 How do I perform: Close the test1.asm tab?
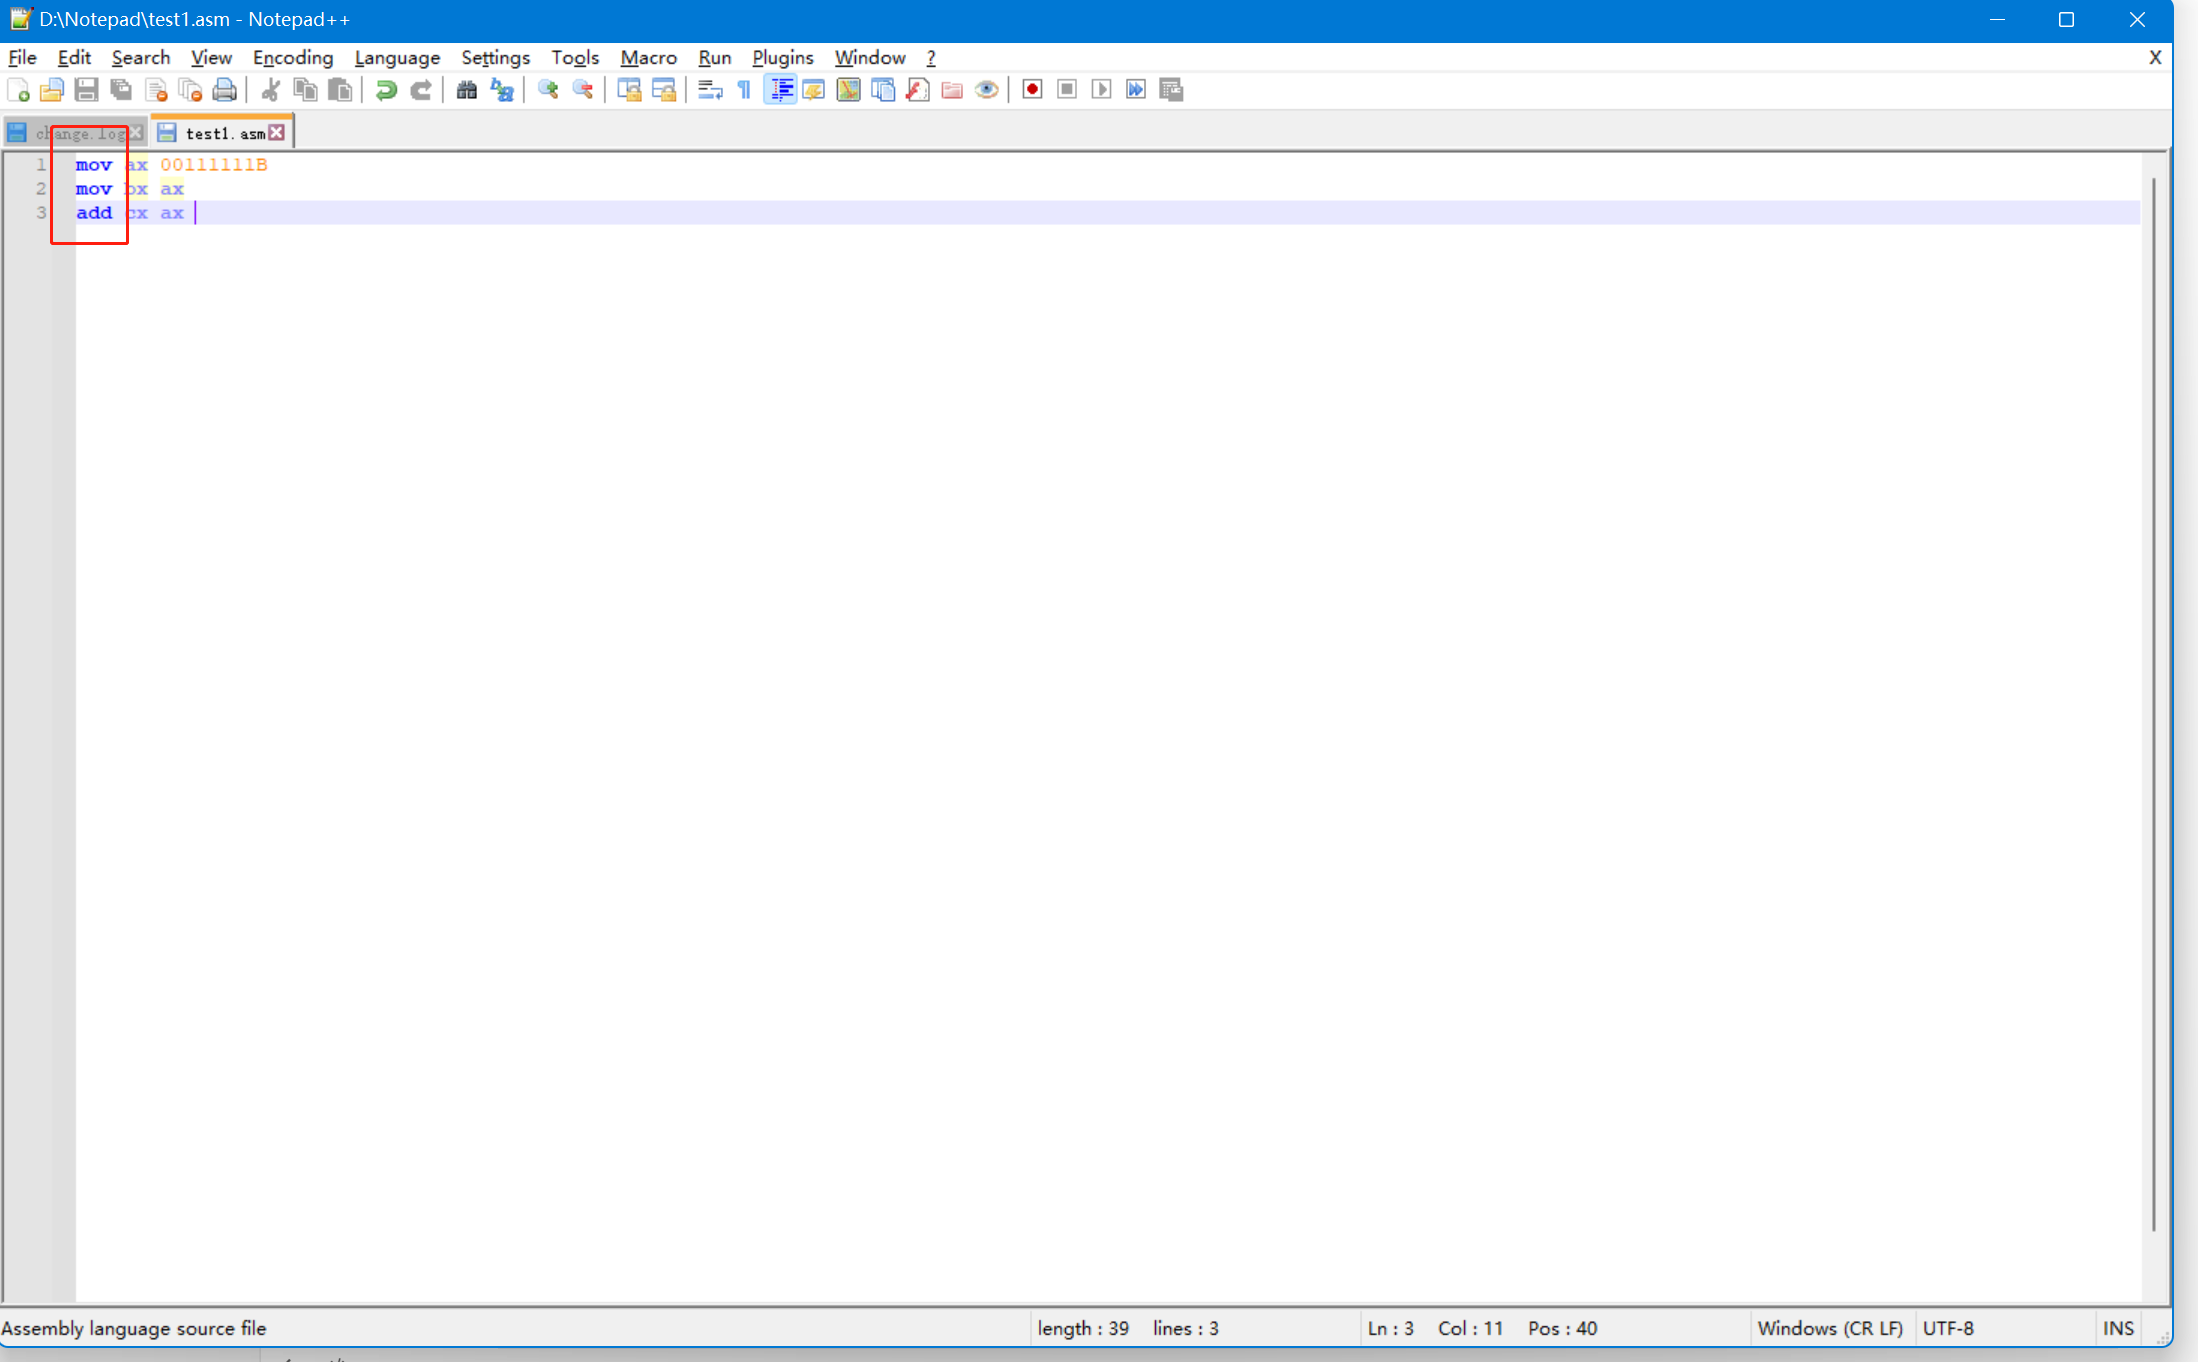point(277,132)
